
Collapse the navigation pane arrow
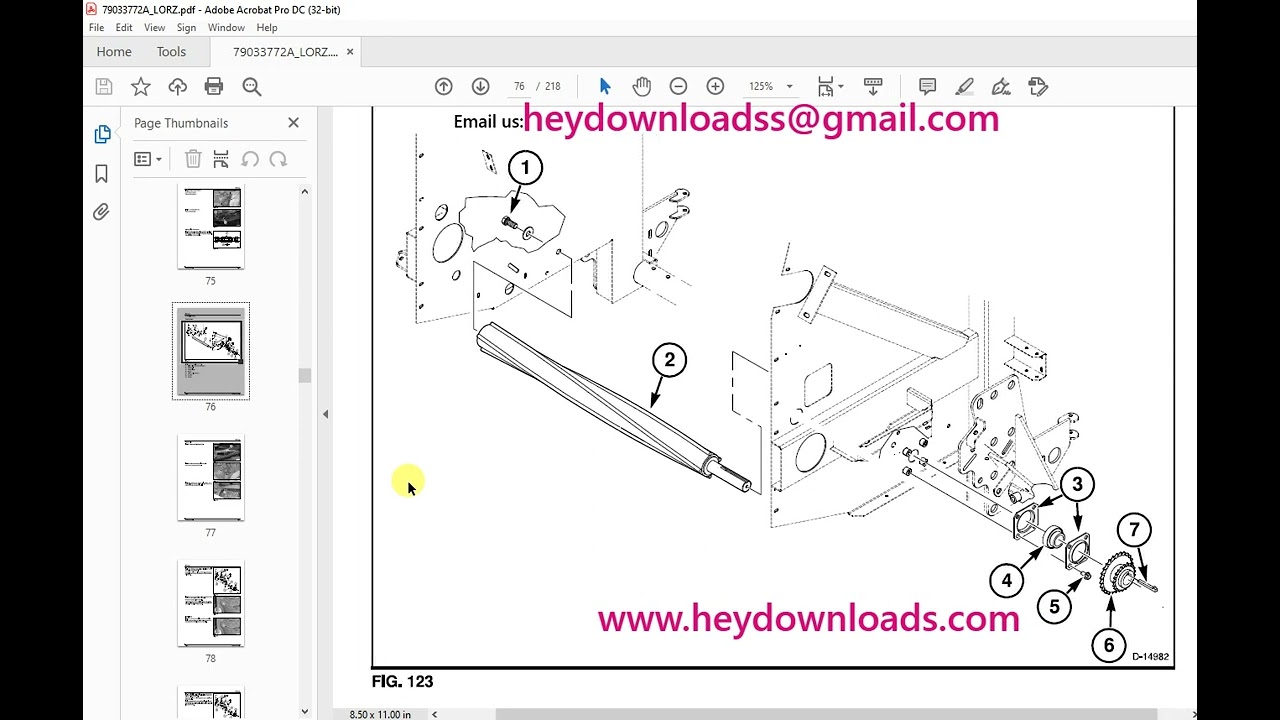click(x=325, y=414)
